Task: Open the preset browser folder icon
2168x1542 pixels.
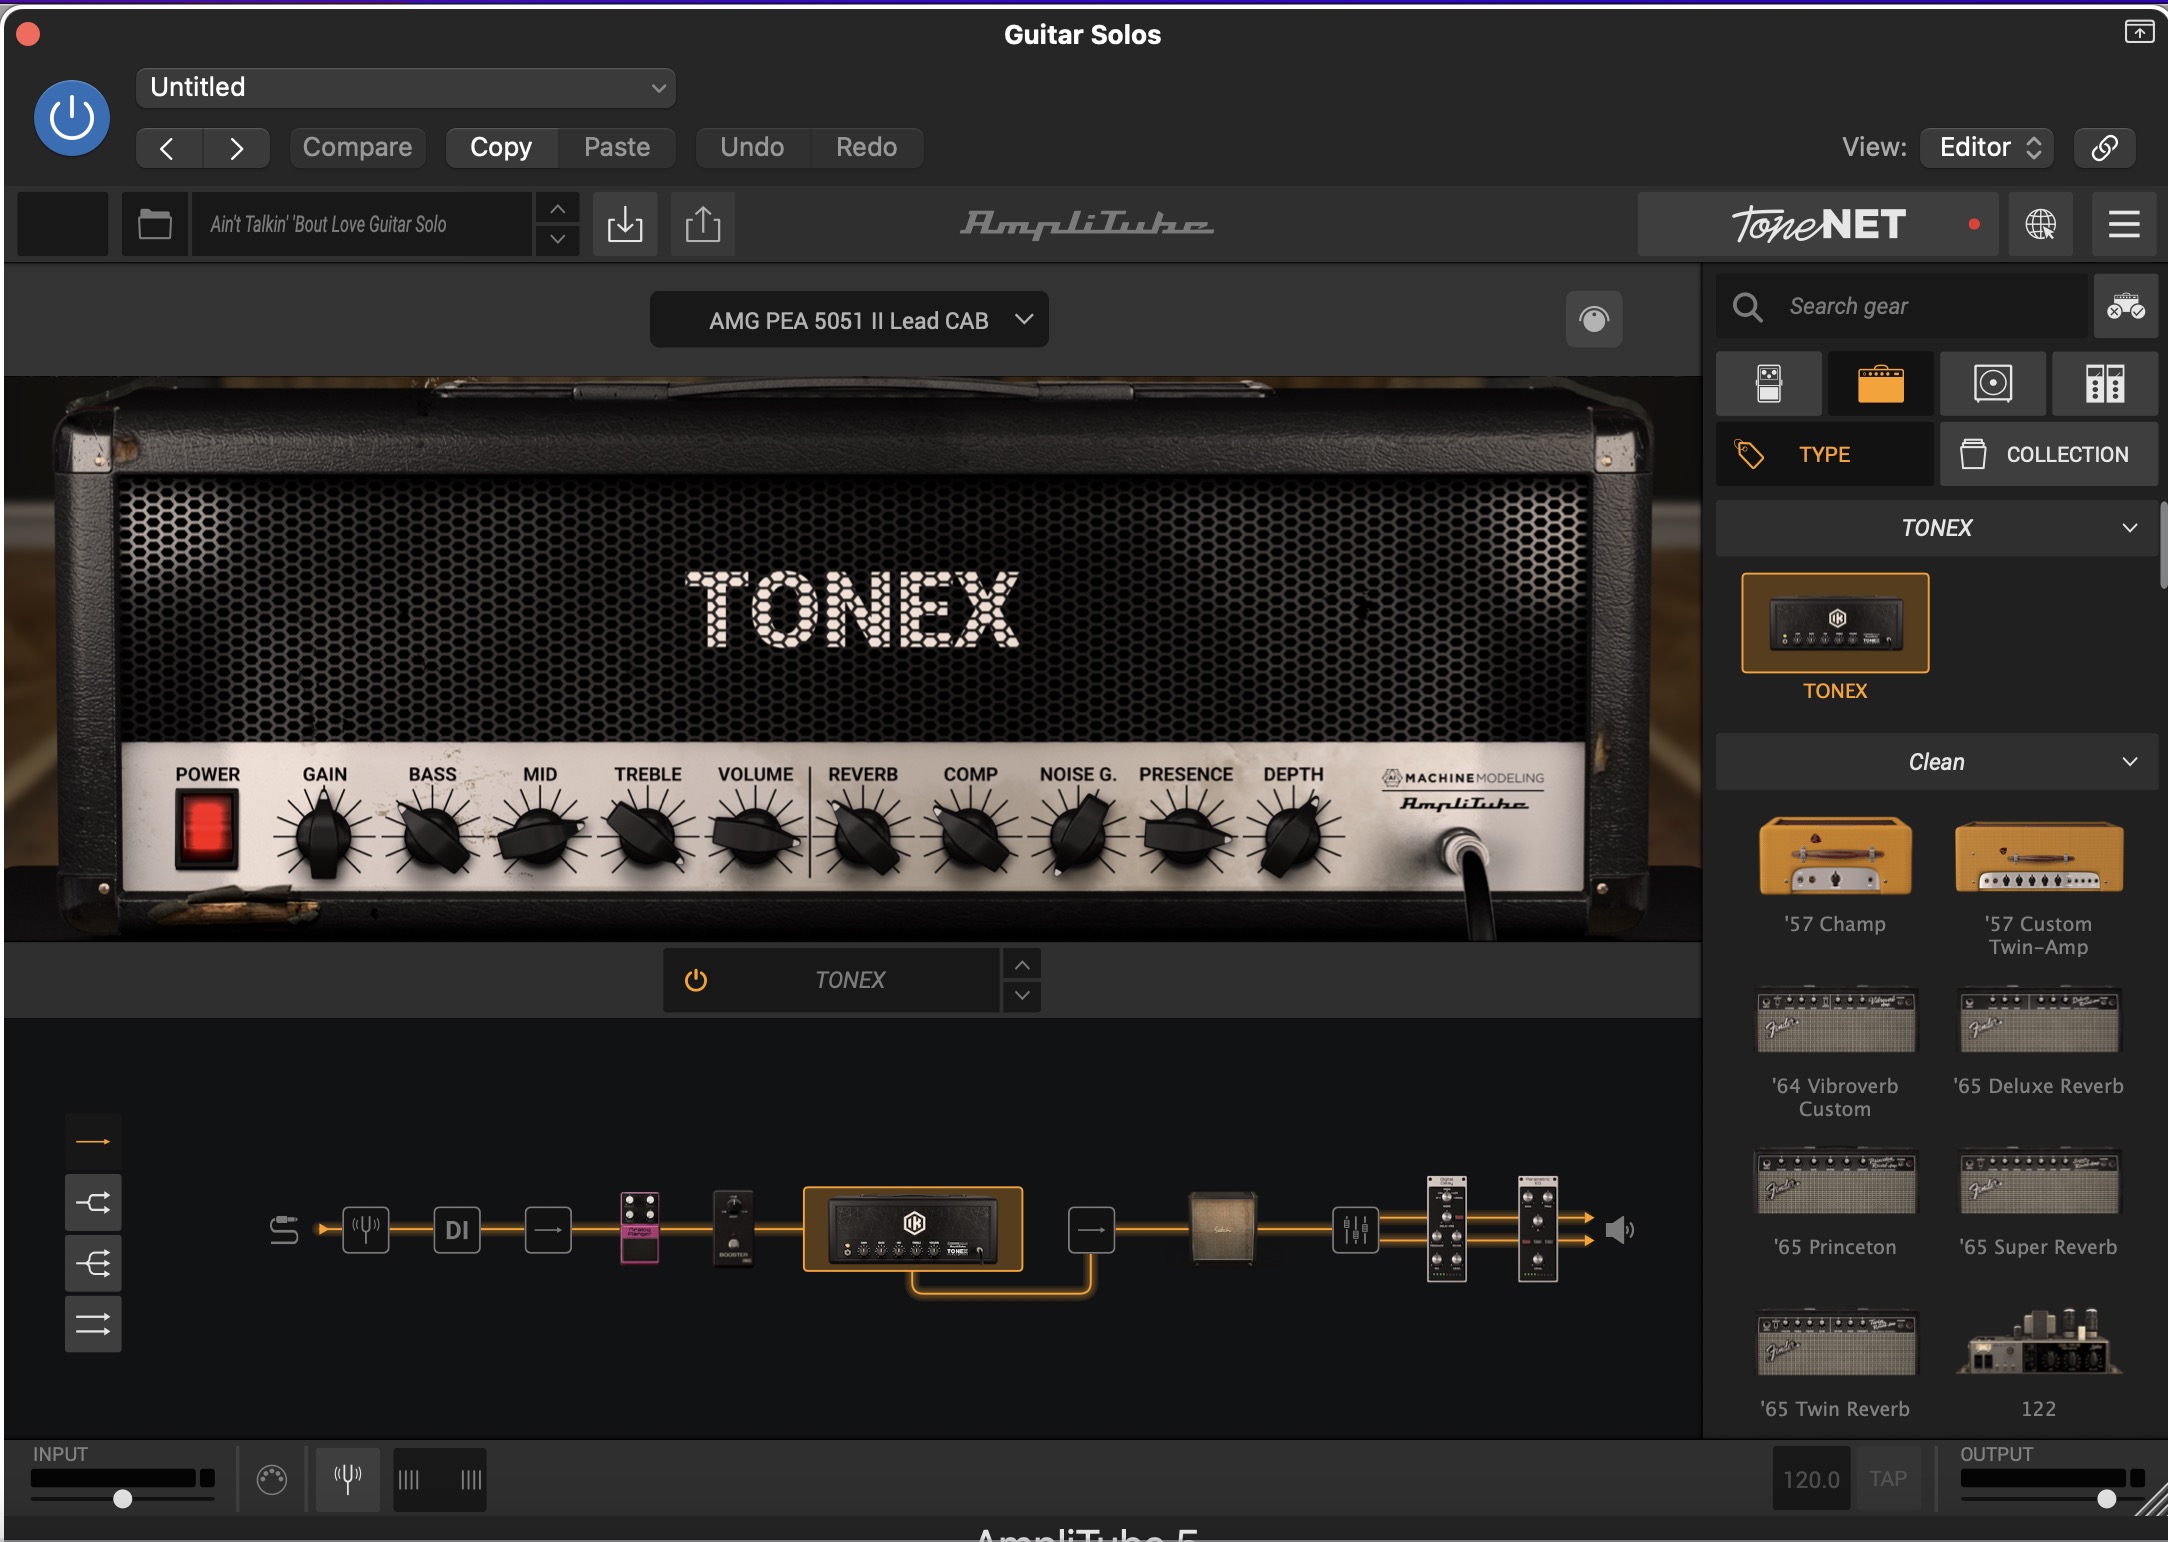Action: click(154, 224)
